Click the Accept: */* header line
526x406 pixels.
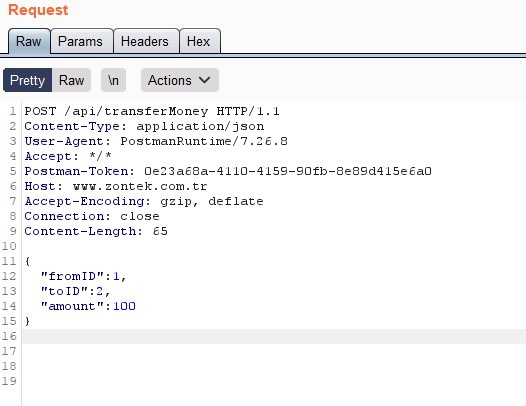click(x=68, y=156)
